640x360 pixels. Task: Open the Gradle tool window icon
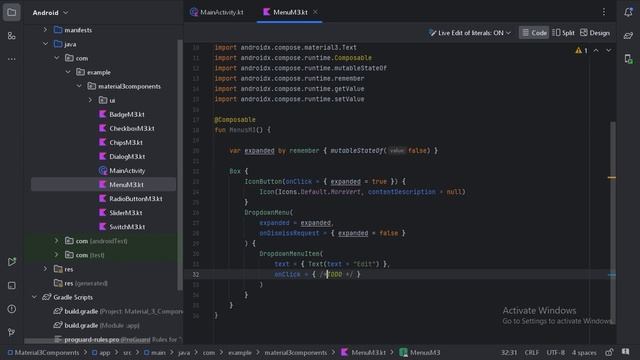tap(628, 36)
